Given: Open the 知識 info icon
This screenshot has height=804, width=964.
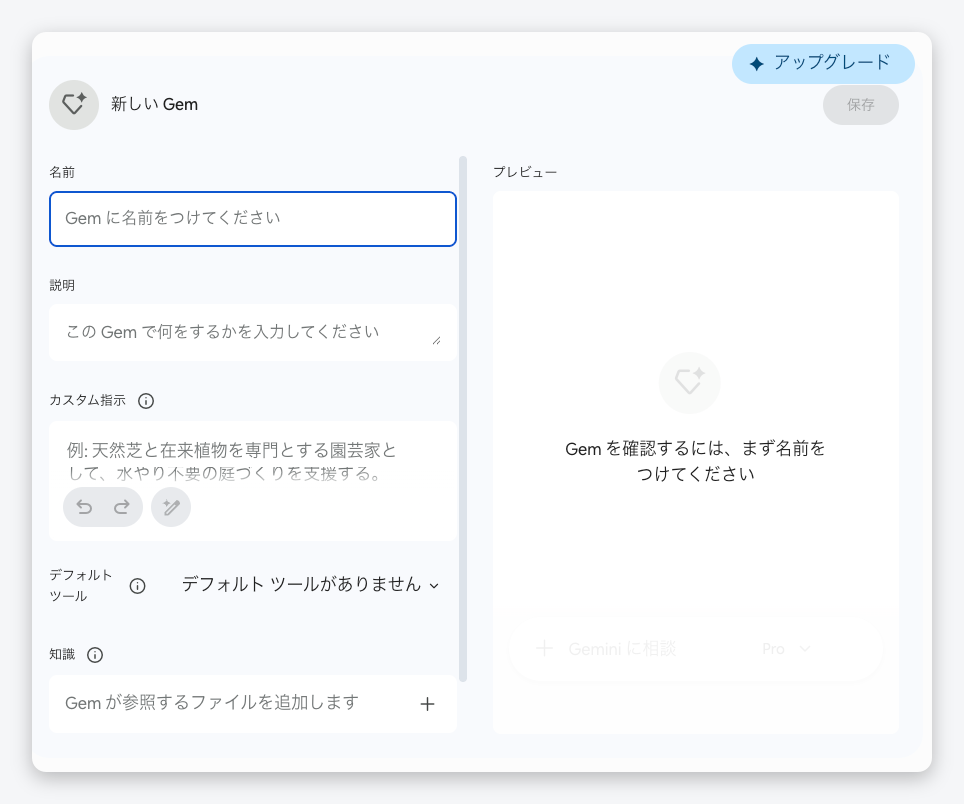Looking at the screenshot, I should click(x=95, y=655).
